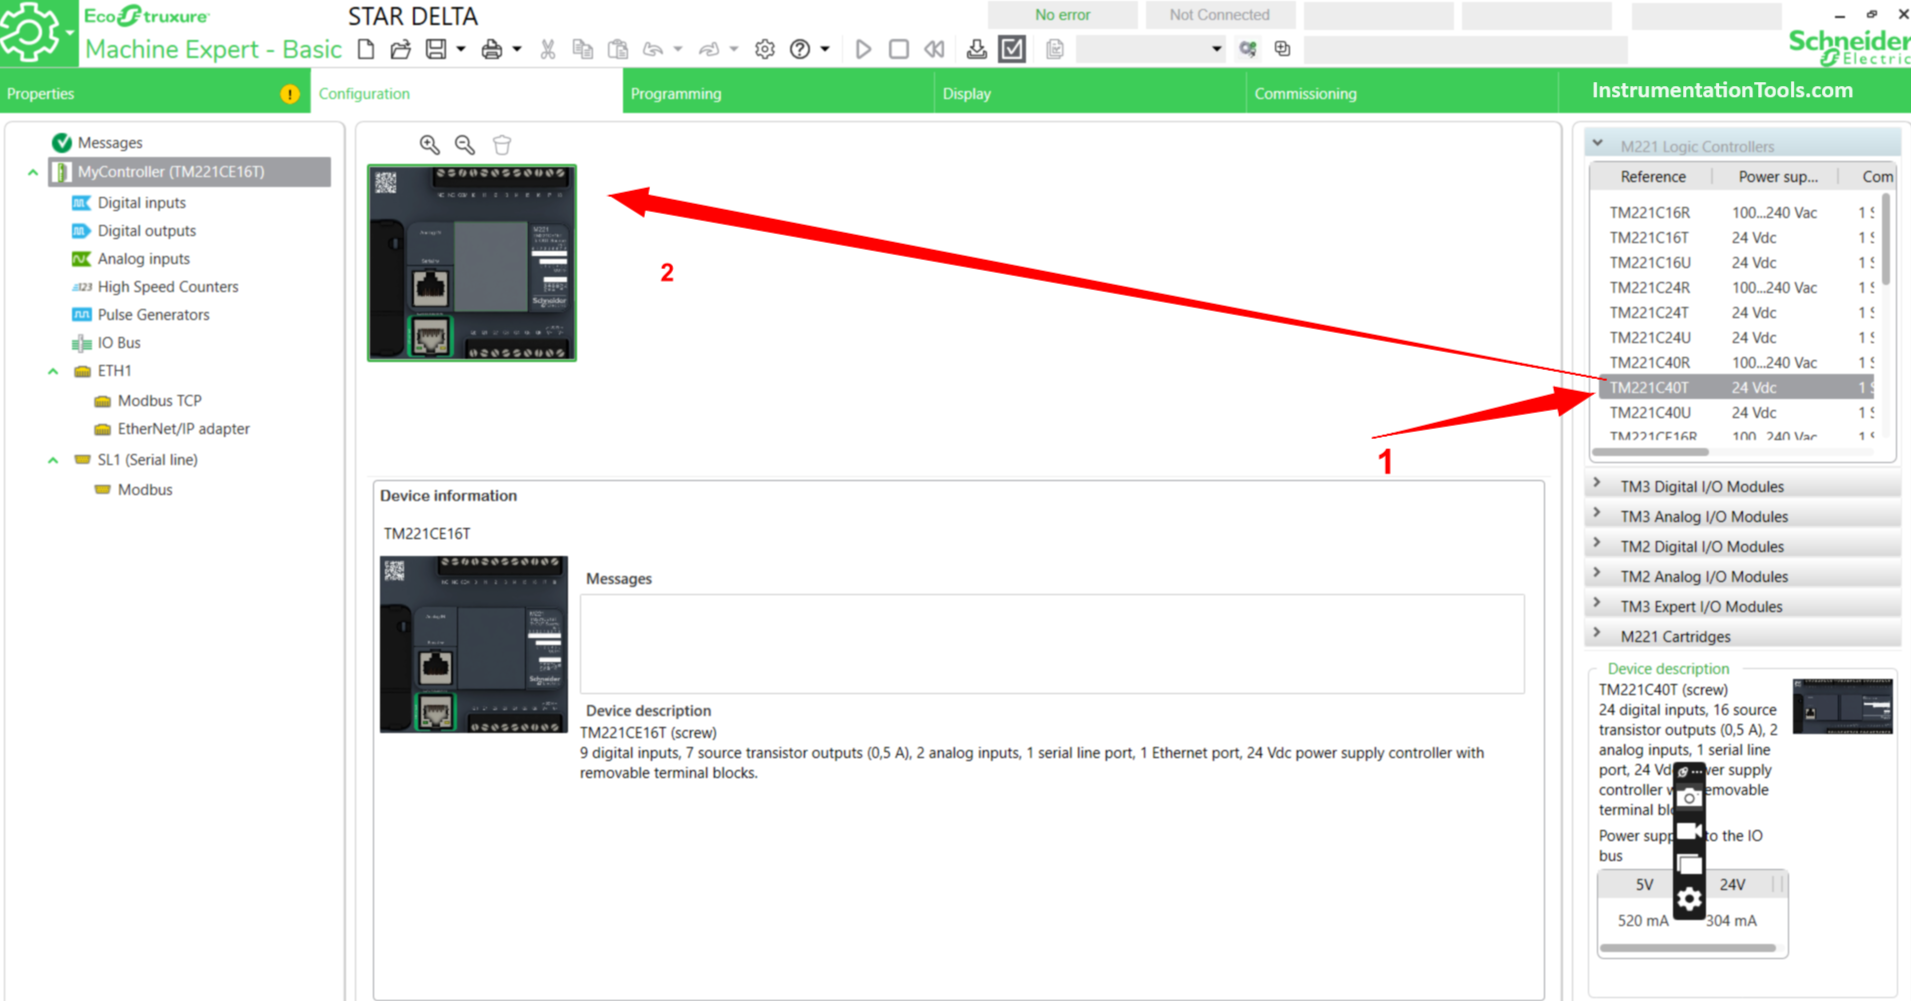Redo the last action

[x=709, y=49]
